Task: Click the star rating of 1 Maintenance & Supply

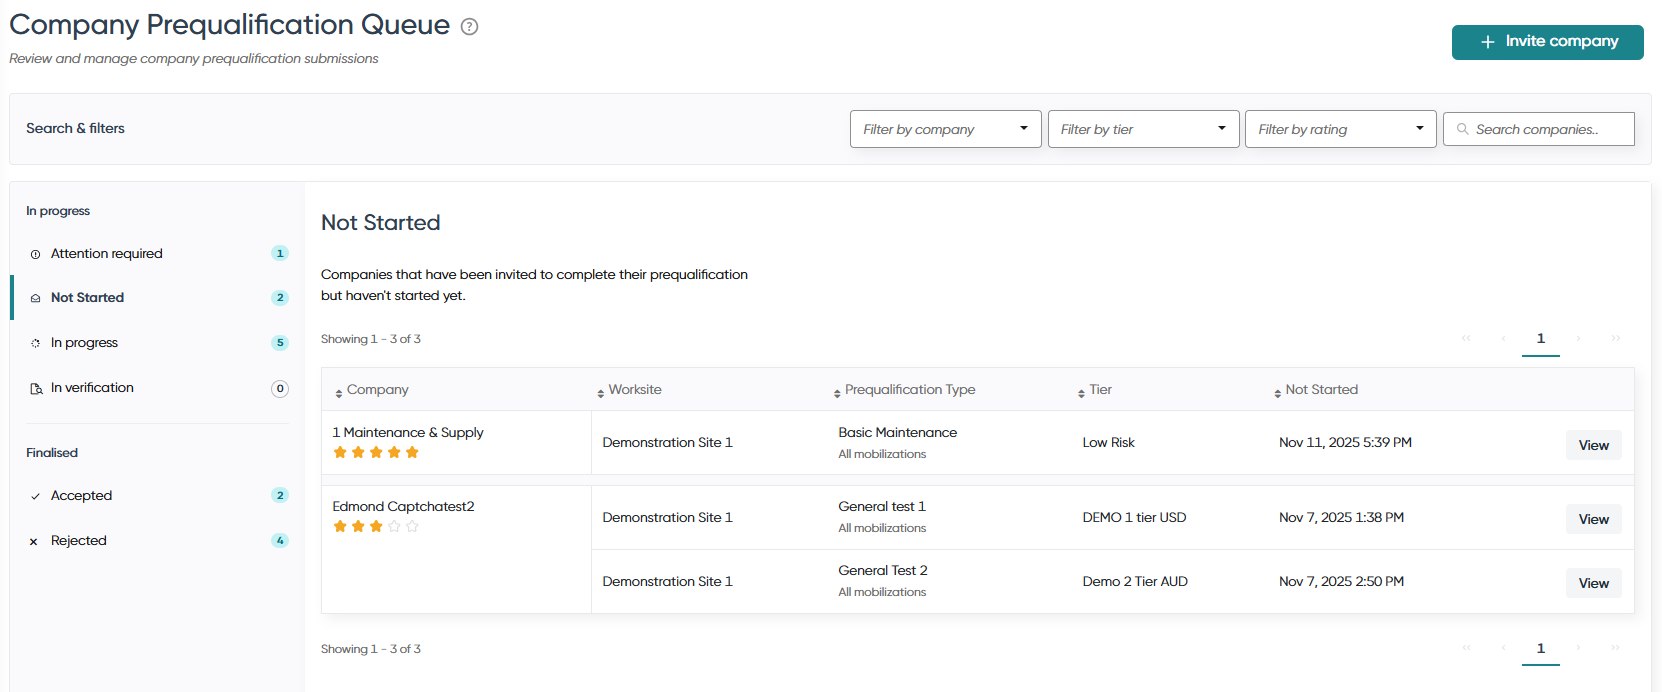Action: point(376,452)
